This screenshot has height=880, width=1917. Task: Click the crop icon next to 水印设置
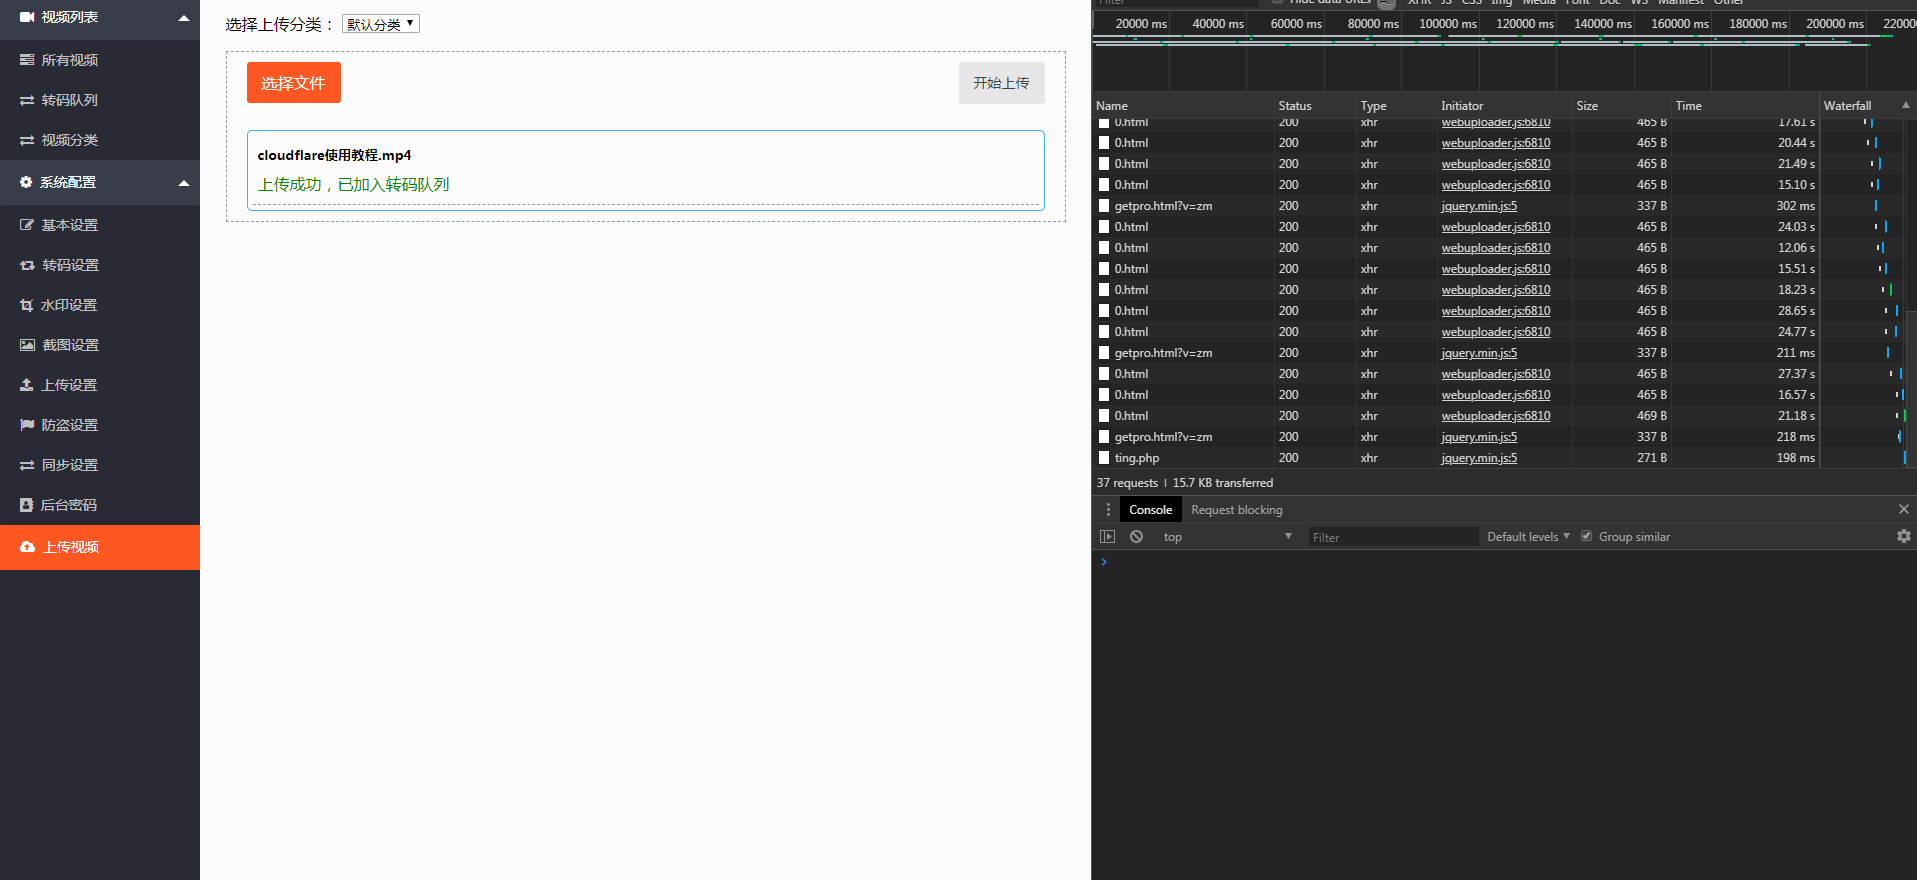(27, 305)
